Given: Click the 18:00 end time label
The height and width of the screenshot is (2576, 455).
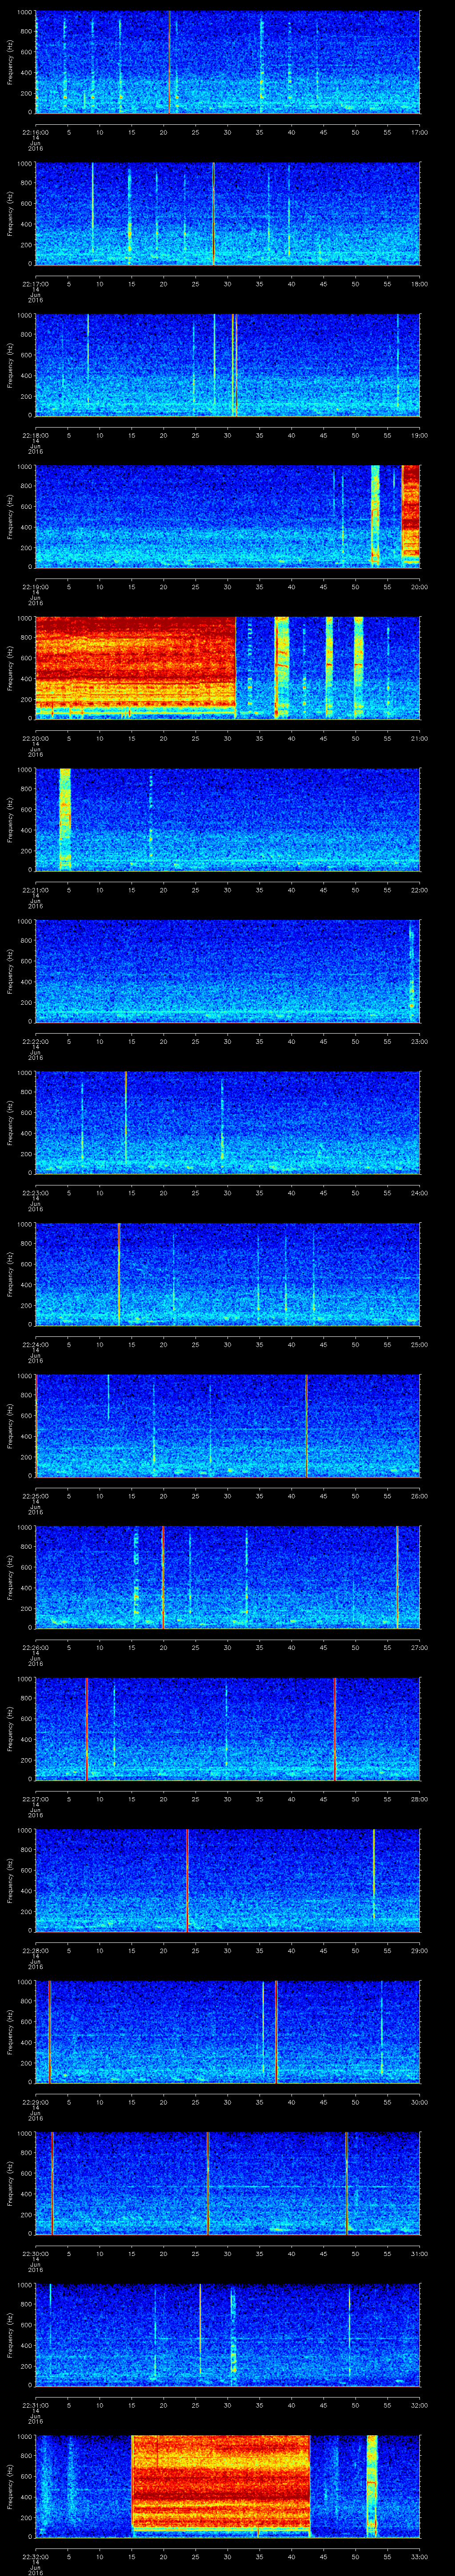Looking at the screenshot, I should [x=419, y=284].
